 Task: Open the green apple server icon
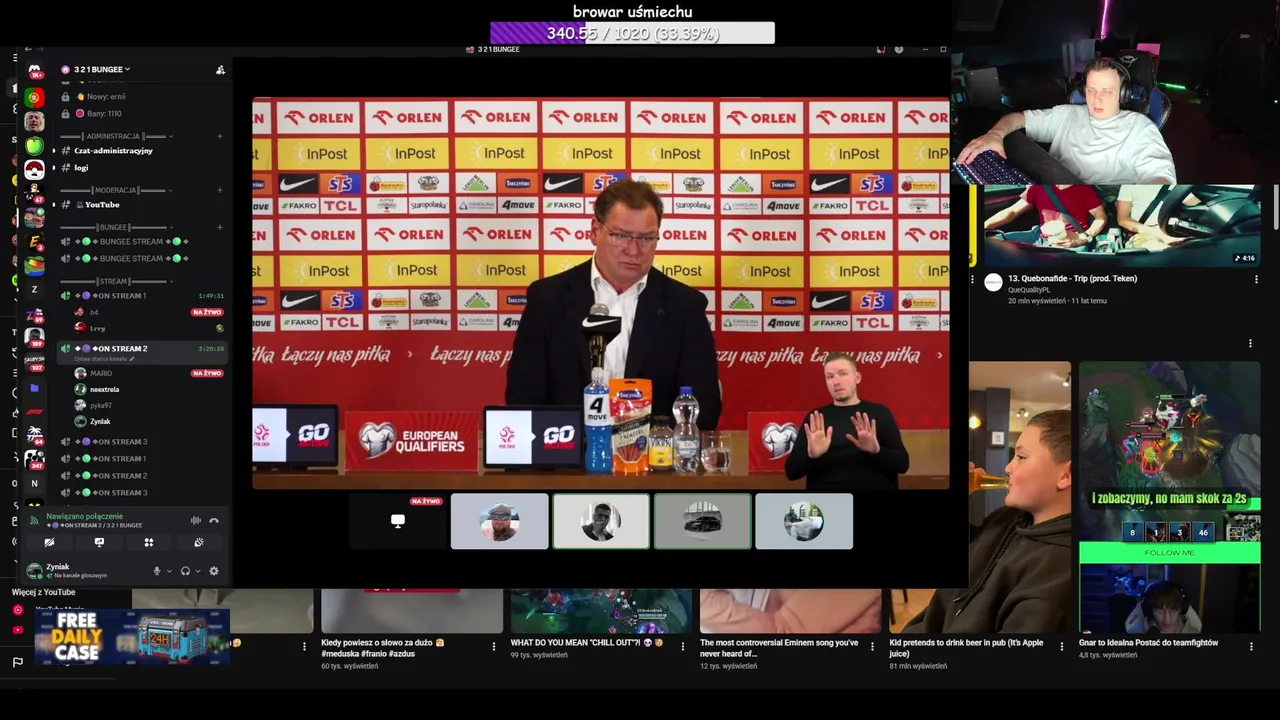(x=34, y=146)
